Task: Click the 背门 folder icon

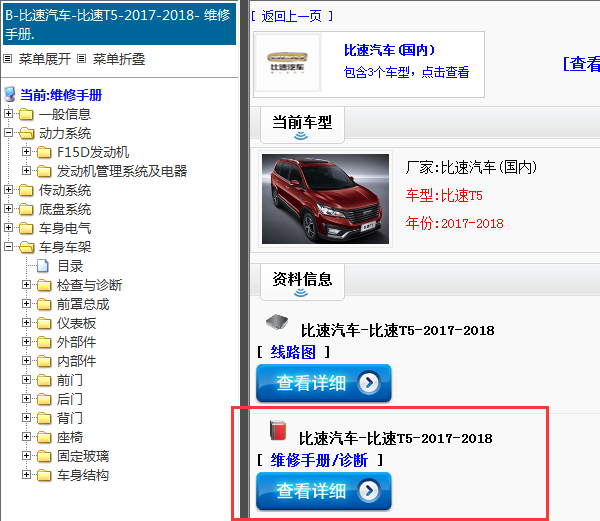Action: tap(44, 418)
